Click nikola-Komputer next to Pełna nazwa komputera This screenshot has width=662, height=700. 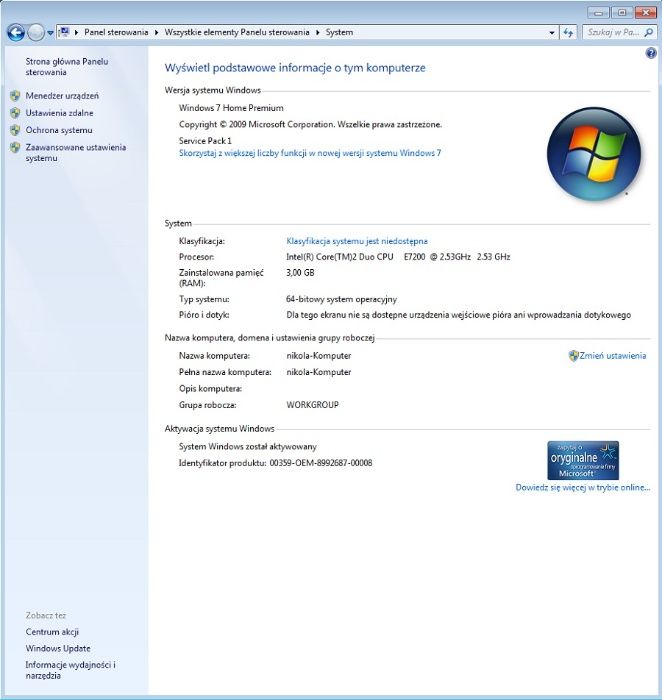click(319, 372)
